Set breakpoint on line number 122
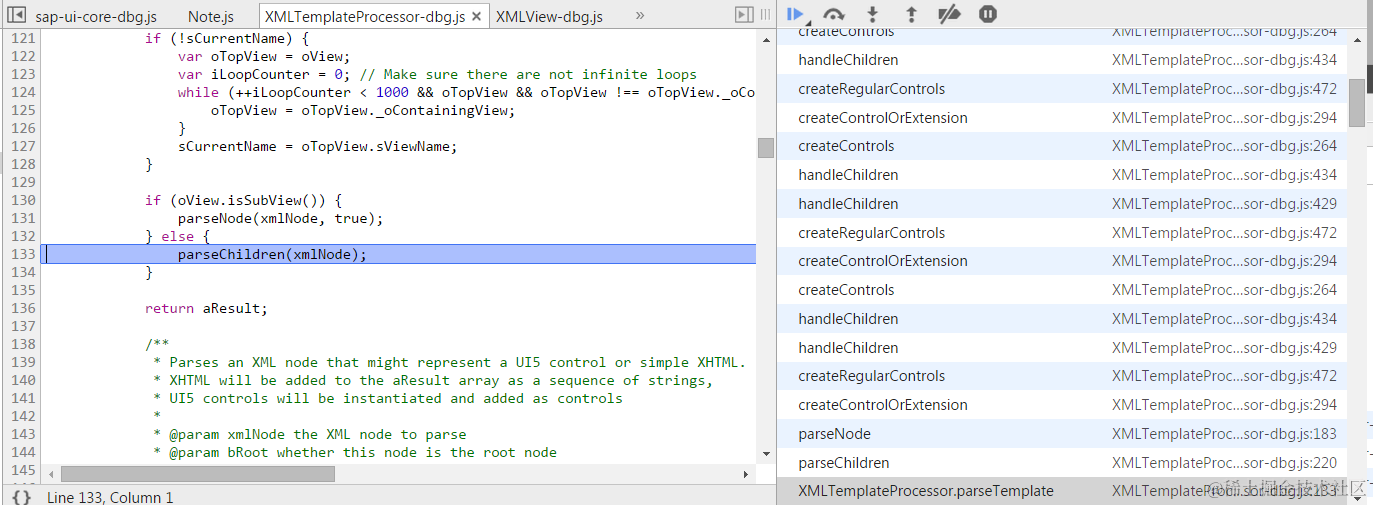This screenshot has height=505, width=1373. click(21, 56)
